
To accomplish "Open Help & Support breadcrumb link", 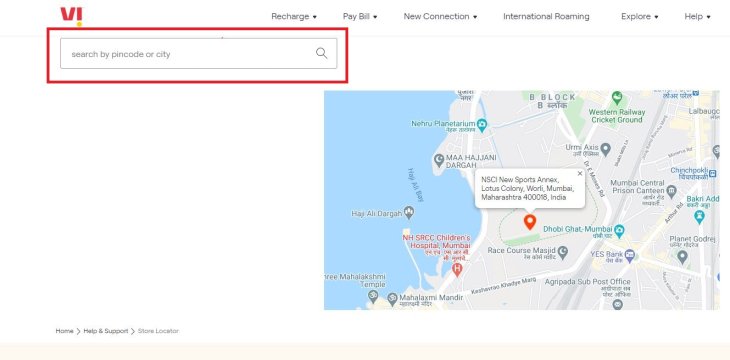I will pos(106,331).
